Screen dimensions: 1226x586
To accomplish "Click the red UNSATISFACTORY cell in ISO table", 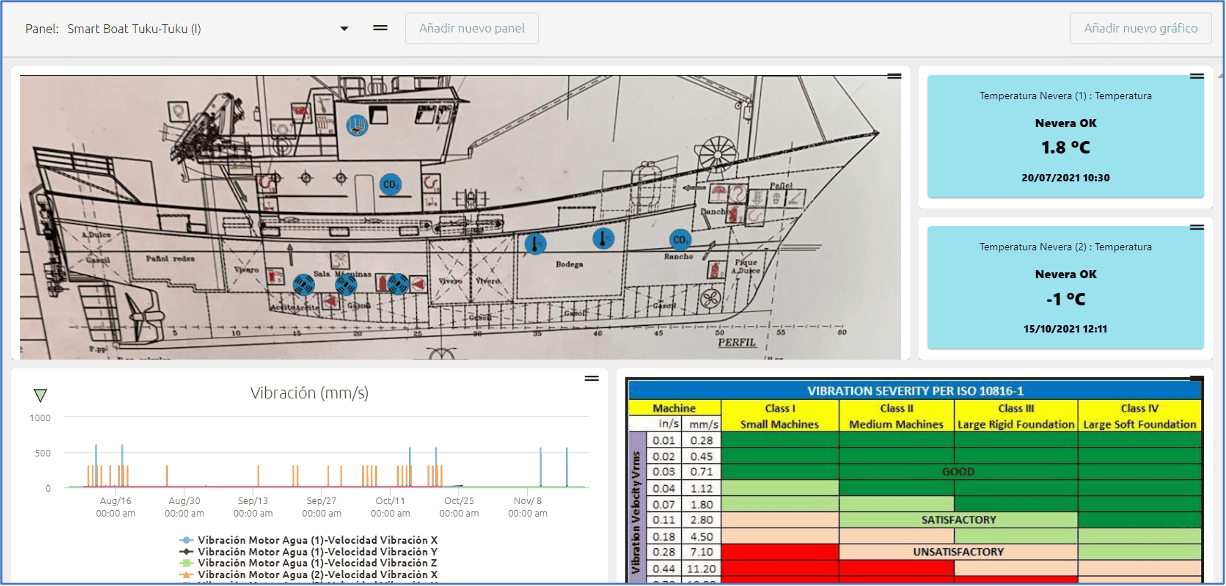I will coord(780,552).
